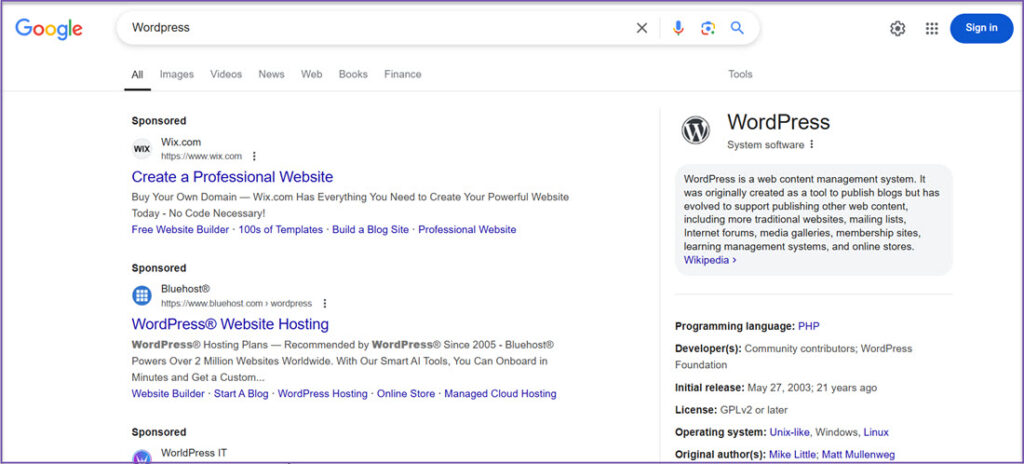This screenshot has height=464, width=1024.
Task: Click the WordPress logo in knowledge panel
Action: 695,130
